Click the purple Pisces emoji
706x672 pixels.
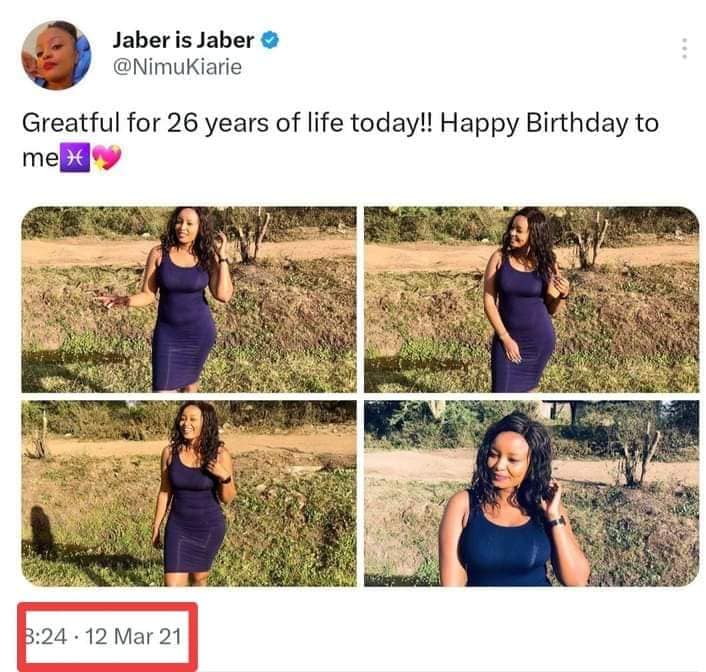(x=74, y=158)
